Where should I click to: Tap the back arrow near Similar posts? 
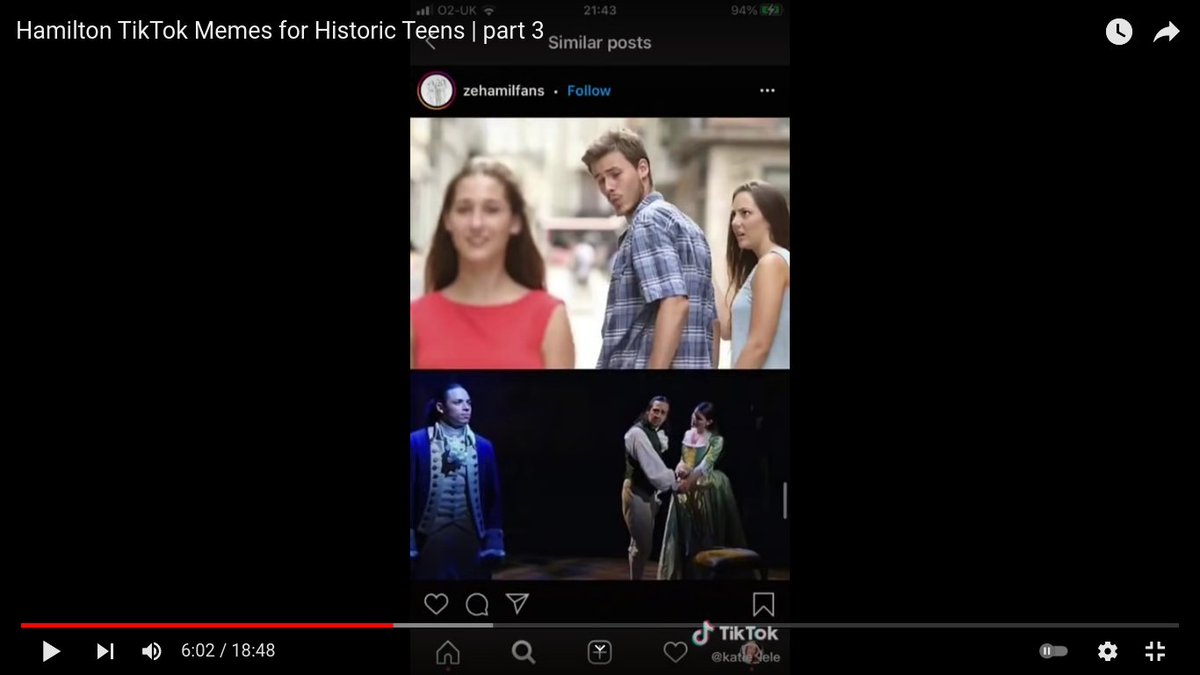coord(430,42)
